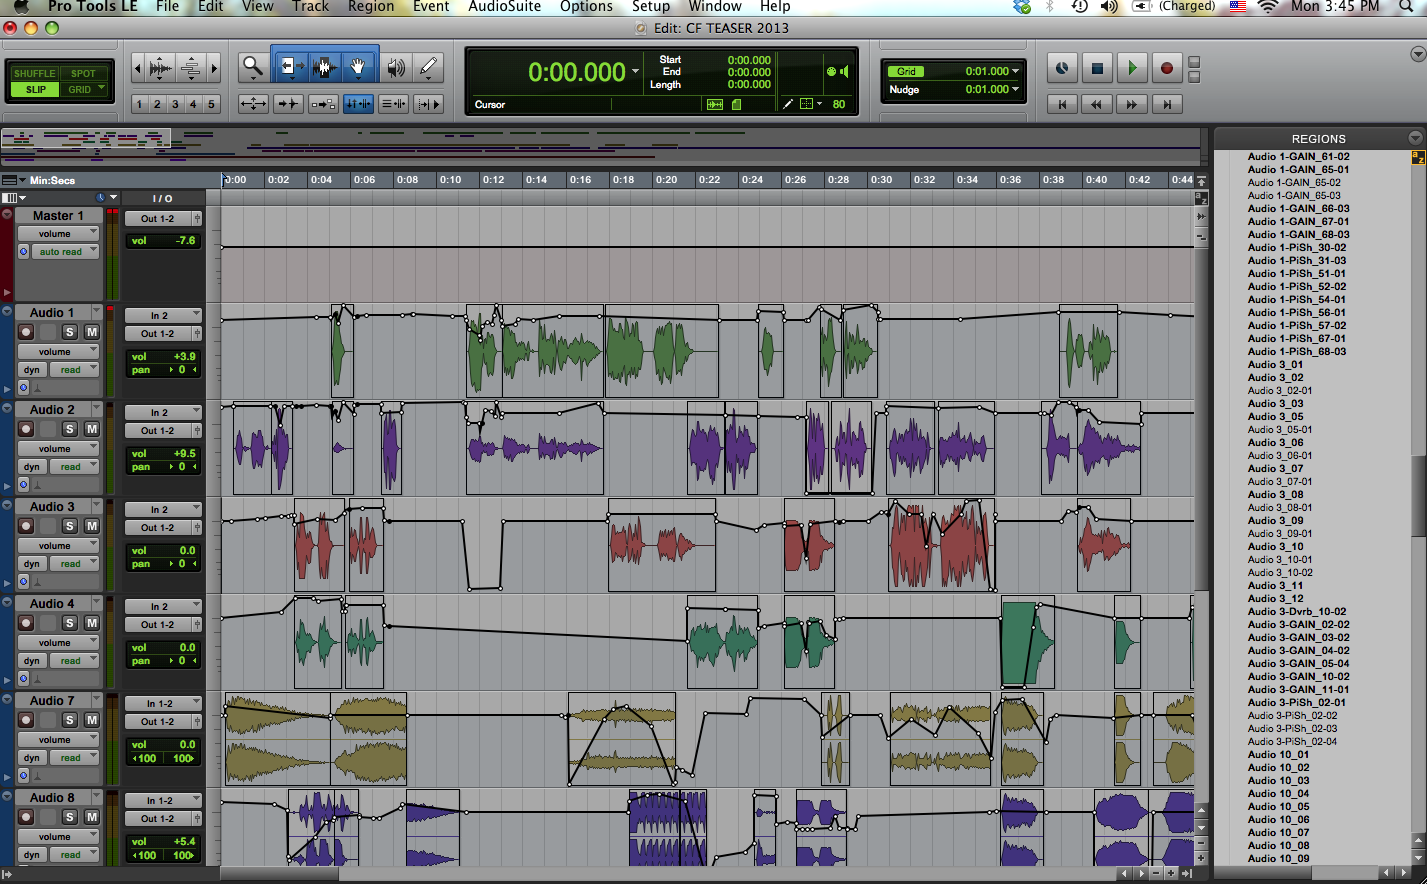Toggle Insertion Follows Playback icon
This screenshot has height=884, width=1427.
coord(428,104)
